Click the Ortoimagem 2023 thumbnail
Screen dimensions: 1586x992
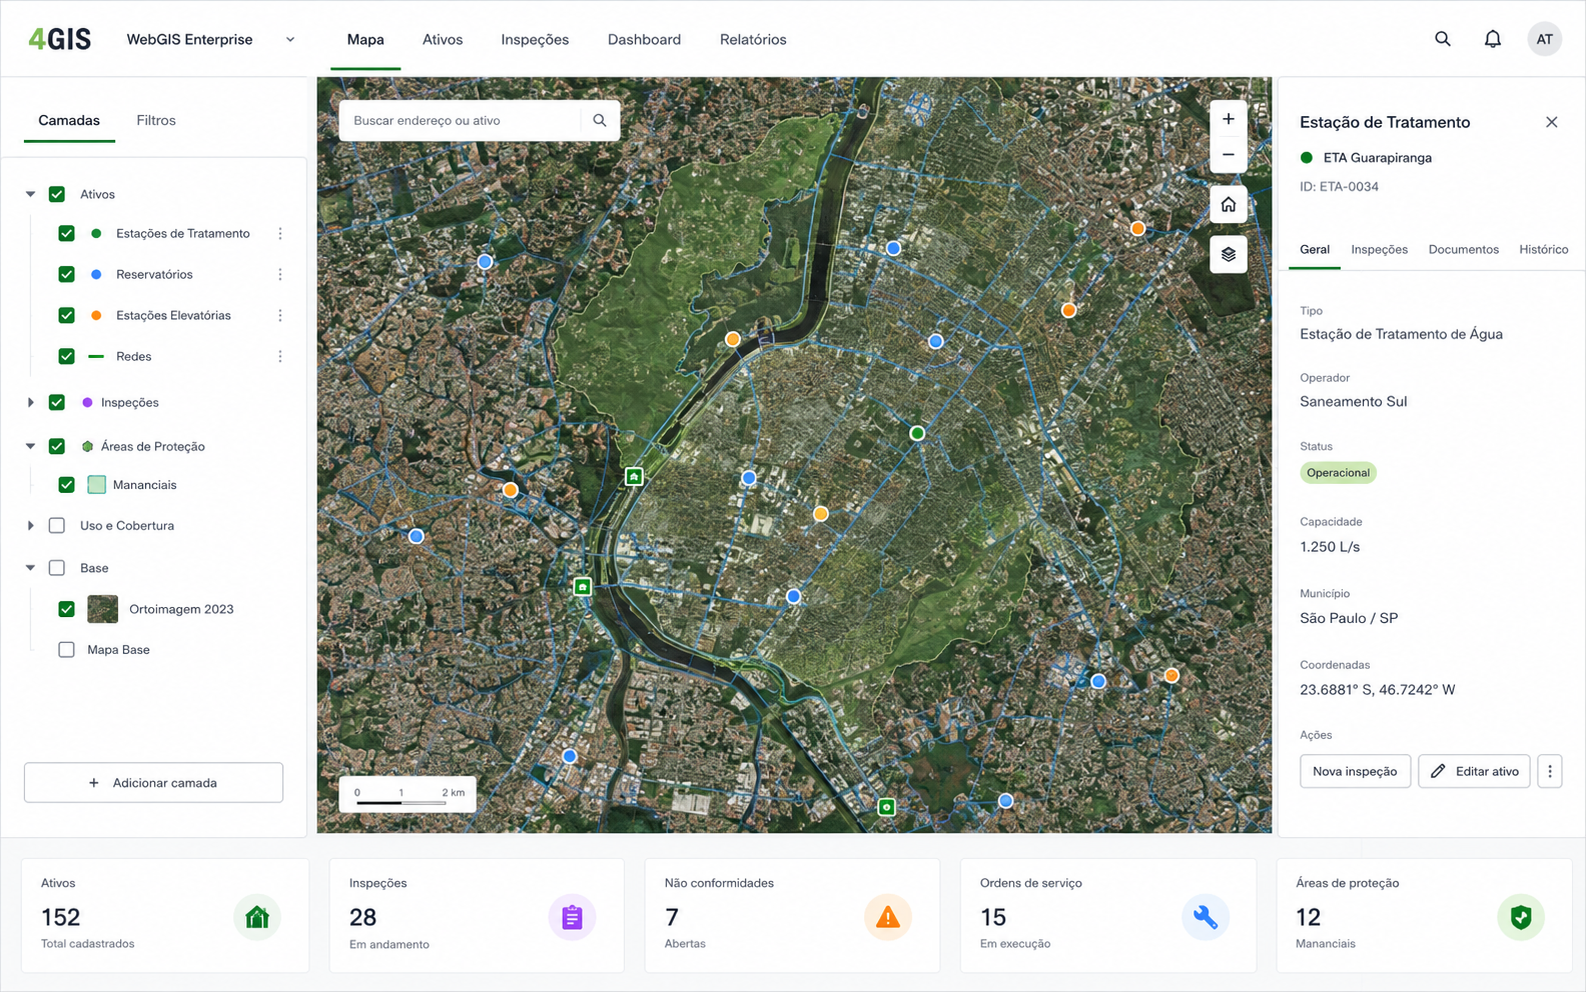[102, 609]
